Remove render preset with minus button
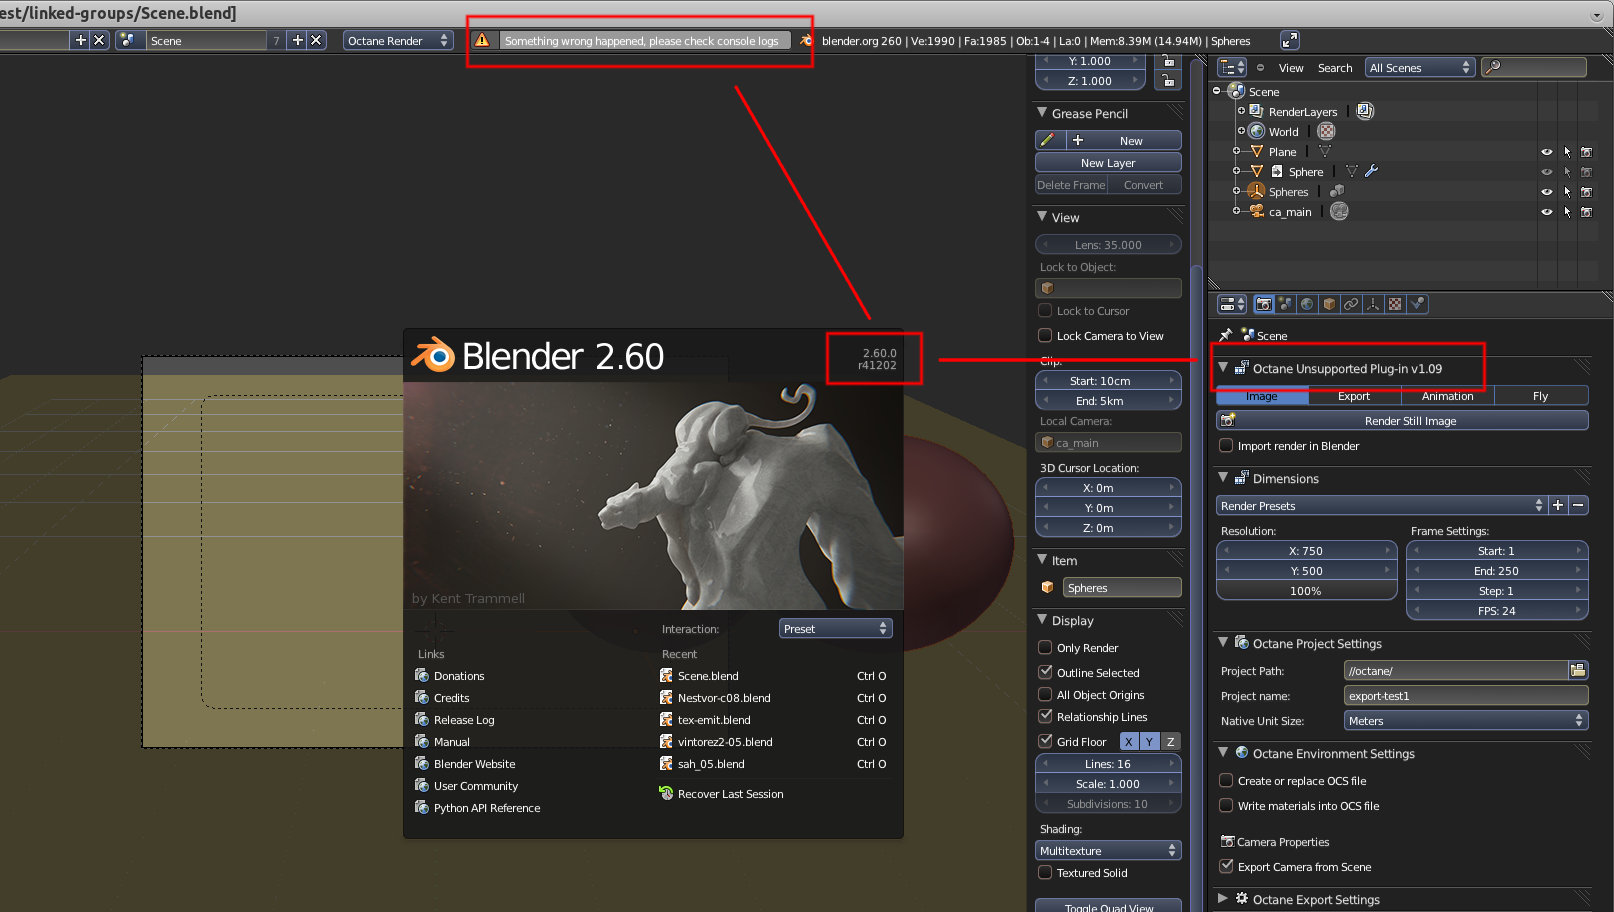 point(1578,505)
